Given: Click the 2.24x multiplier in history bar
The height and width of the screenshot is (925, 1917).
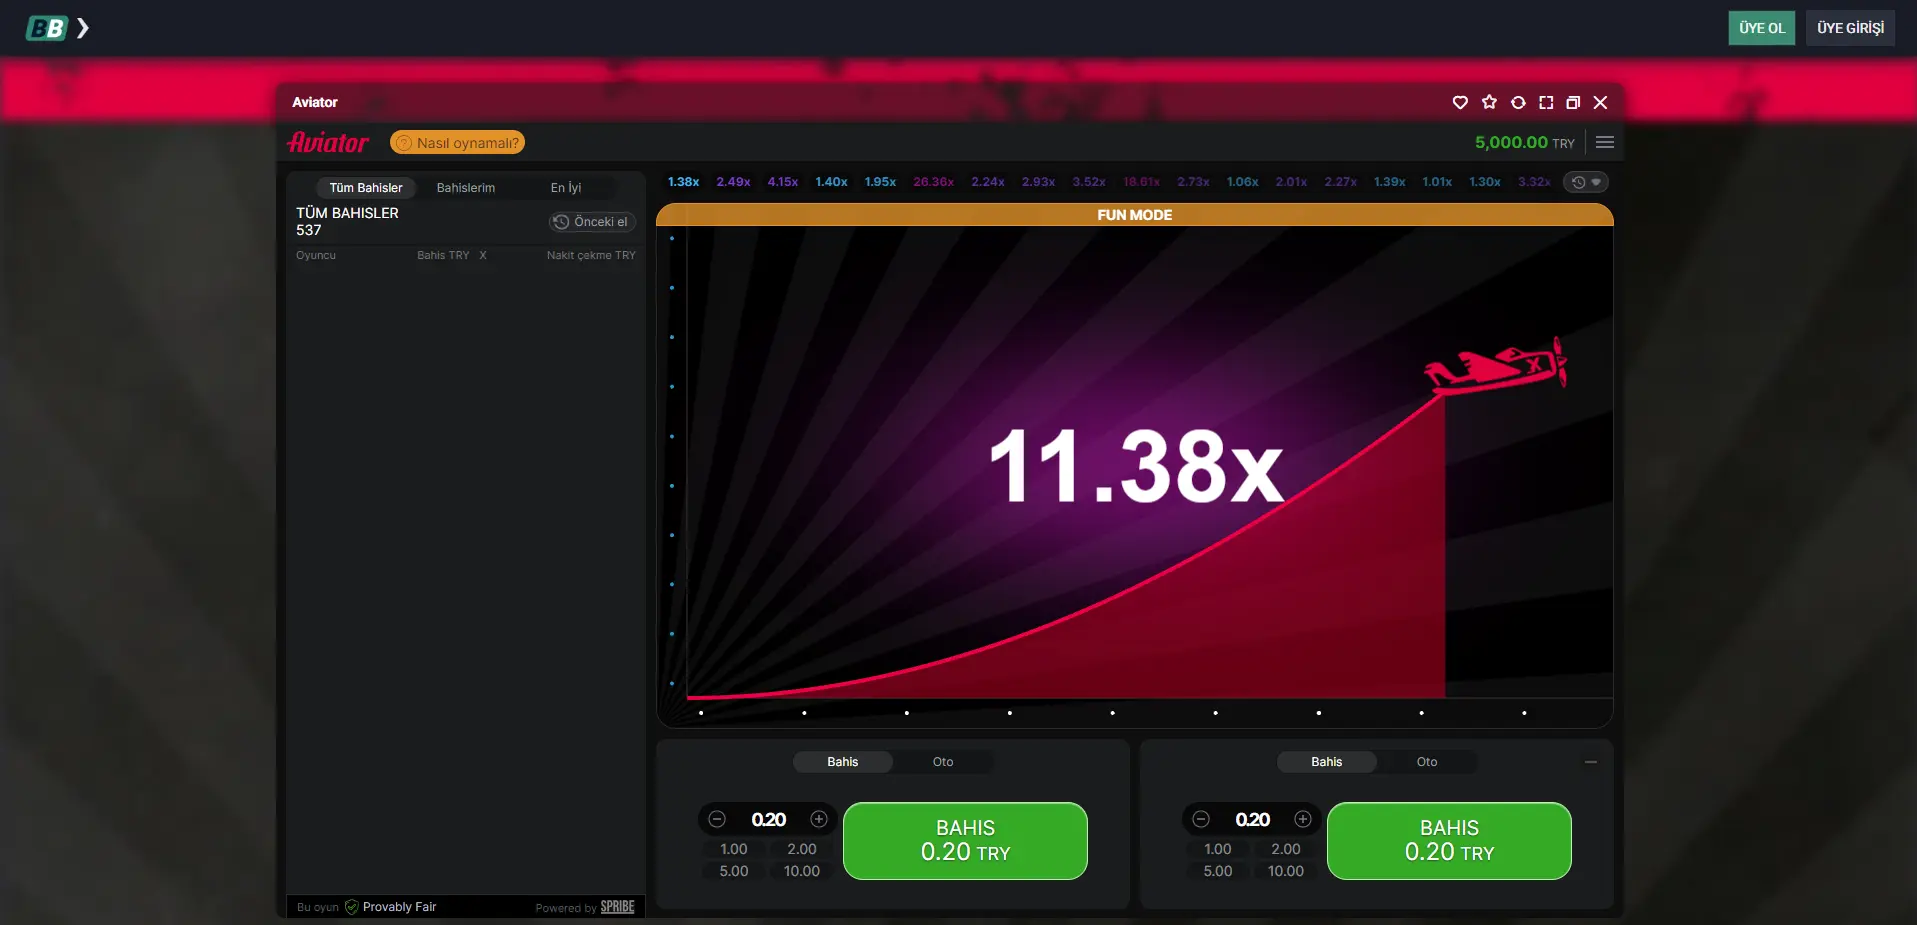Looking at the screenshot, I should point(988,182).
